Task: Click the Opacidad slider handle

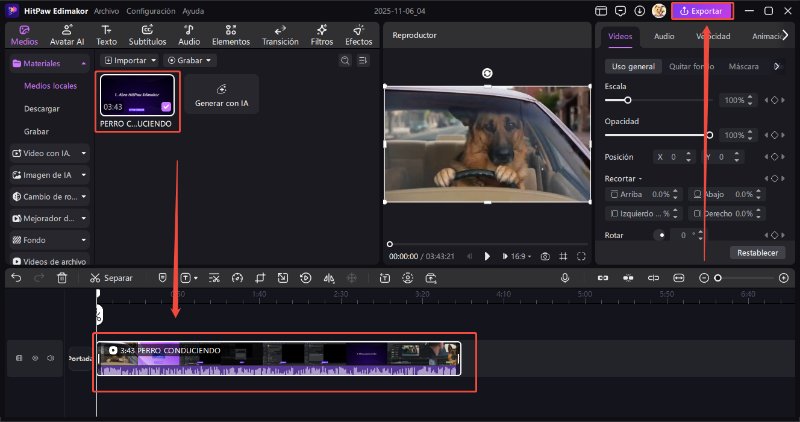Action: point(710,134)
